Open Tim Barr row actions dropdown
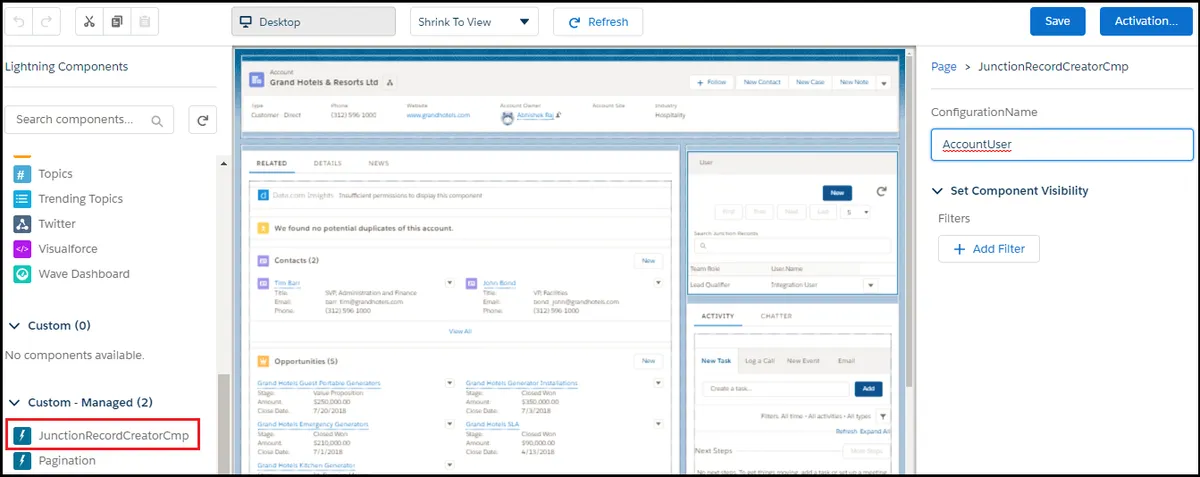 click(450, 284)
